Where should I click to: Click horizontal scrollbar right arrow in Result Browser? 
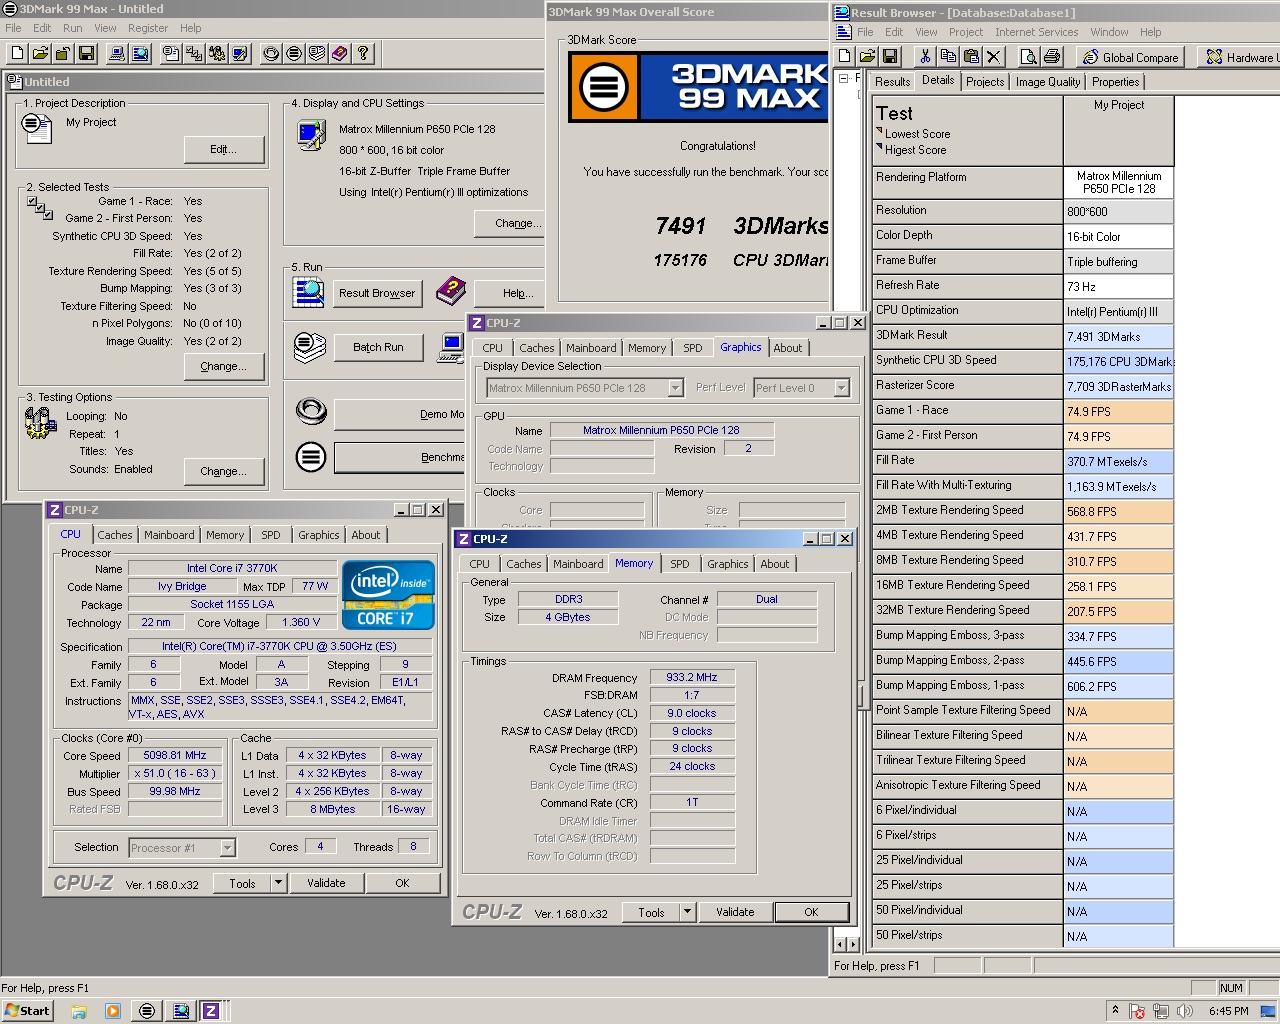pos(853,944)
